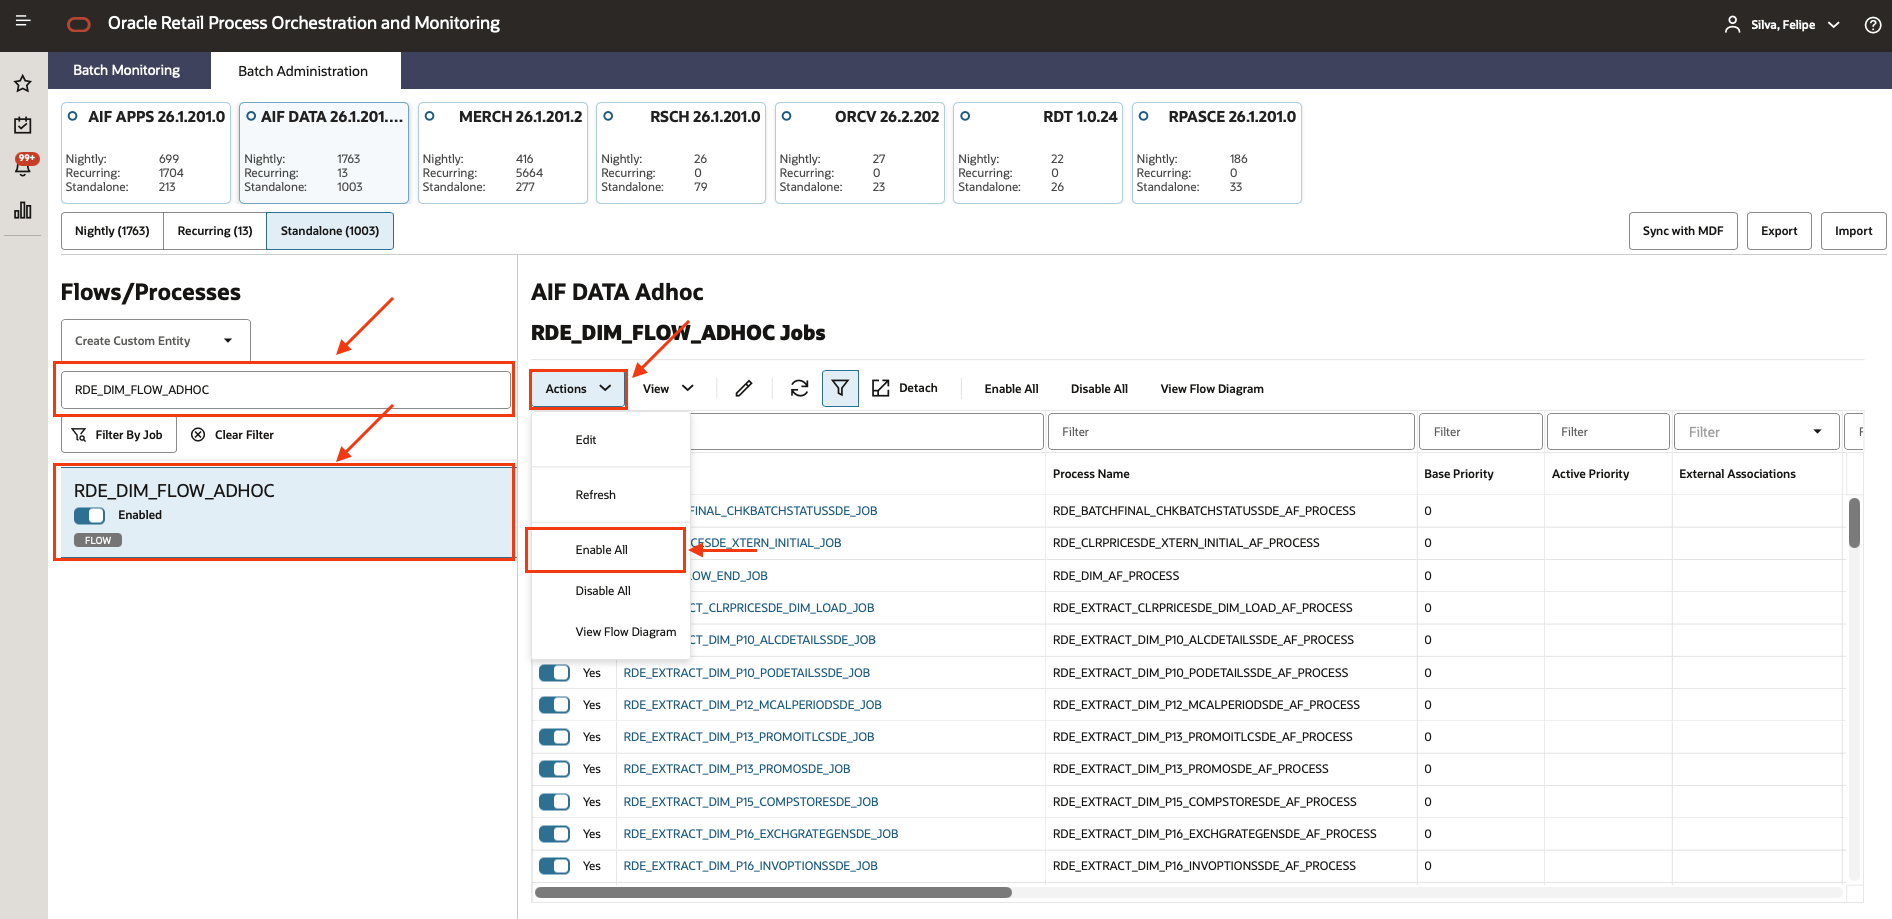Select the AIF APPS 26.1.201.0 schedule radio
The image size is (1892, 919).
[72, 117]
